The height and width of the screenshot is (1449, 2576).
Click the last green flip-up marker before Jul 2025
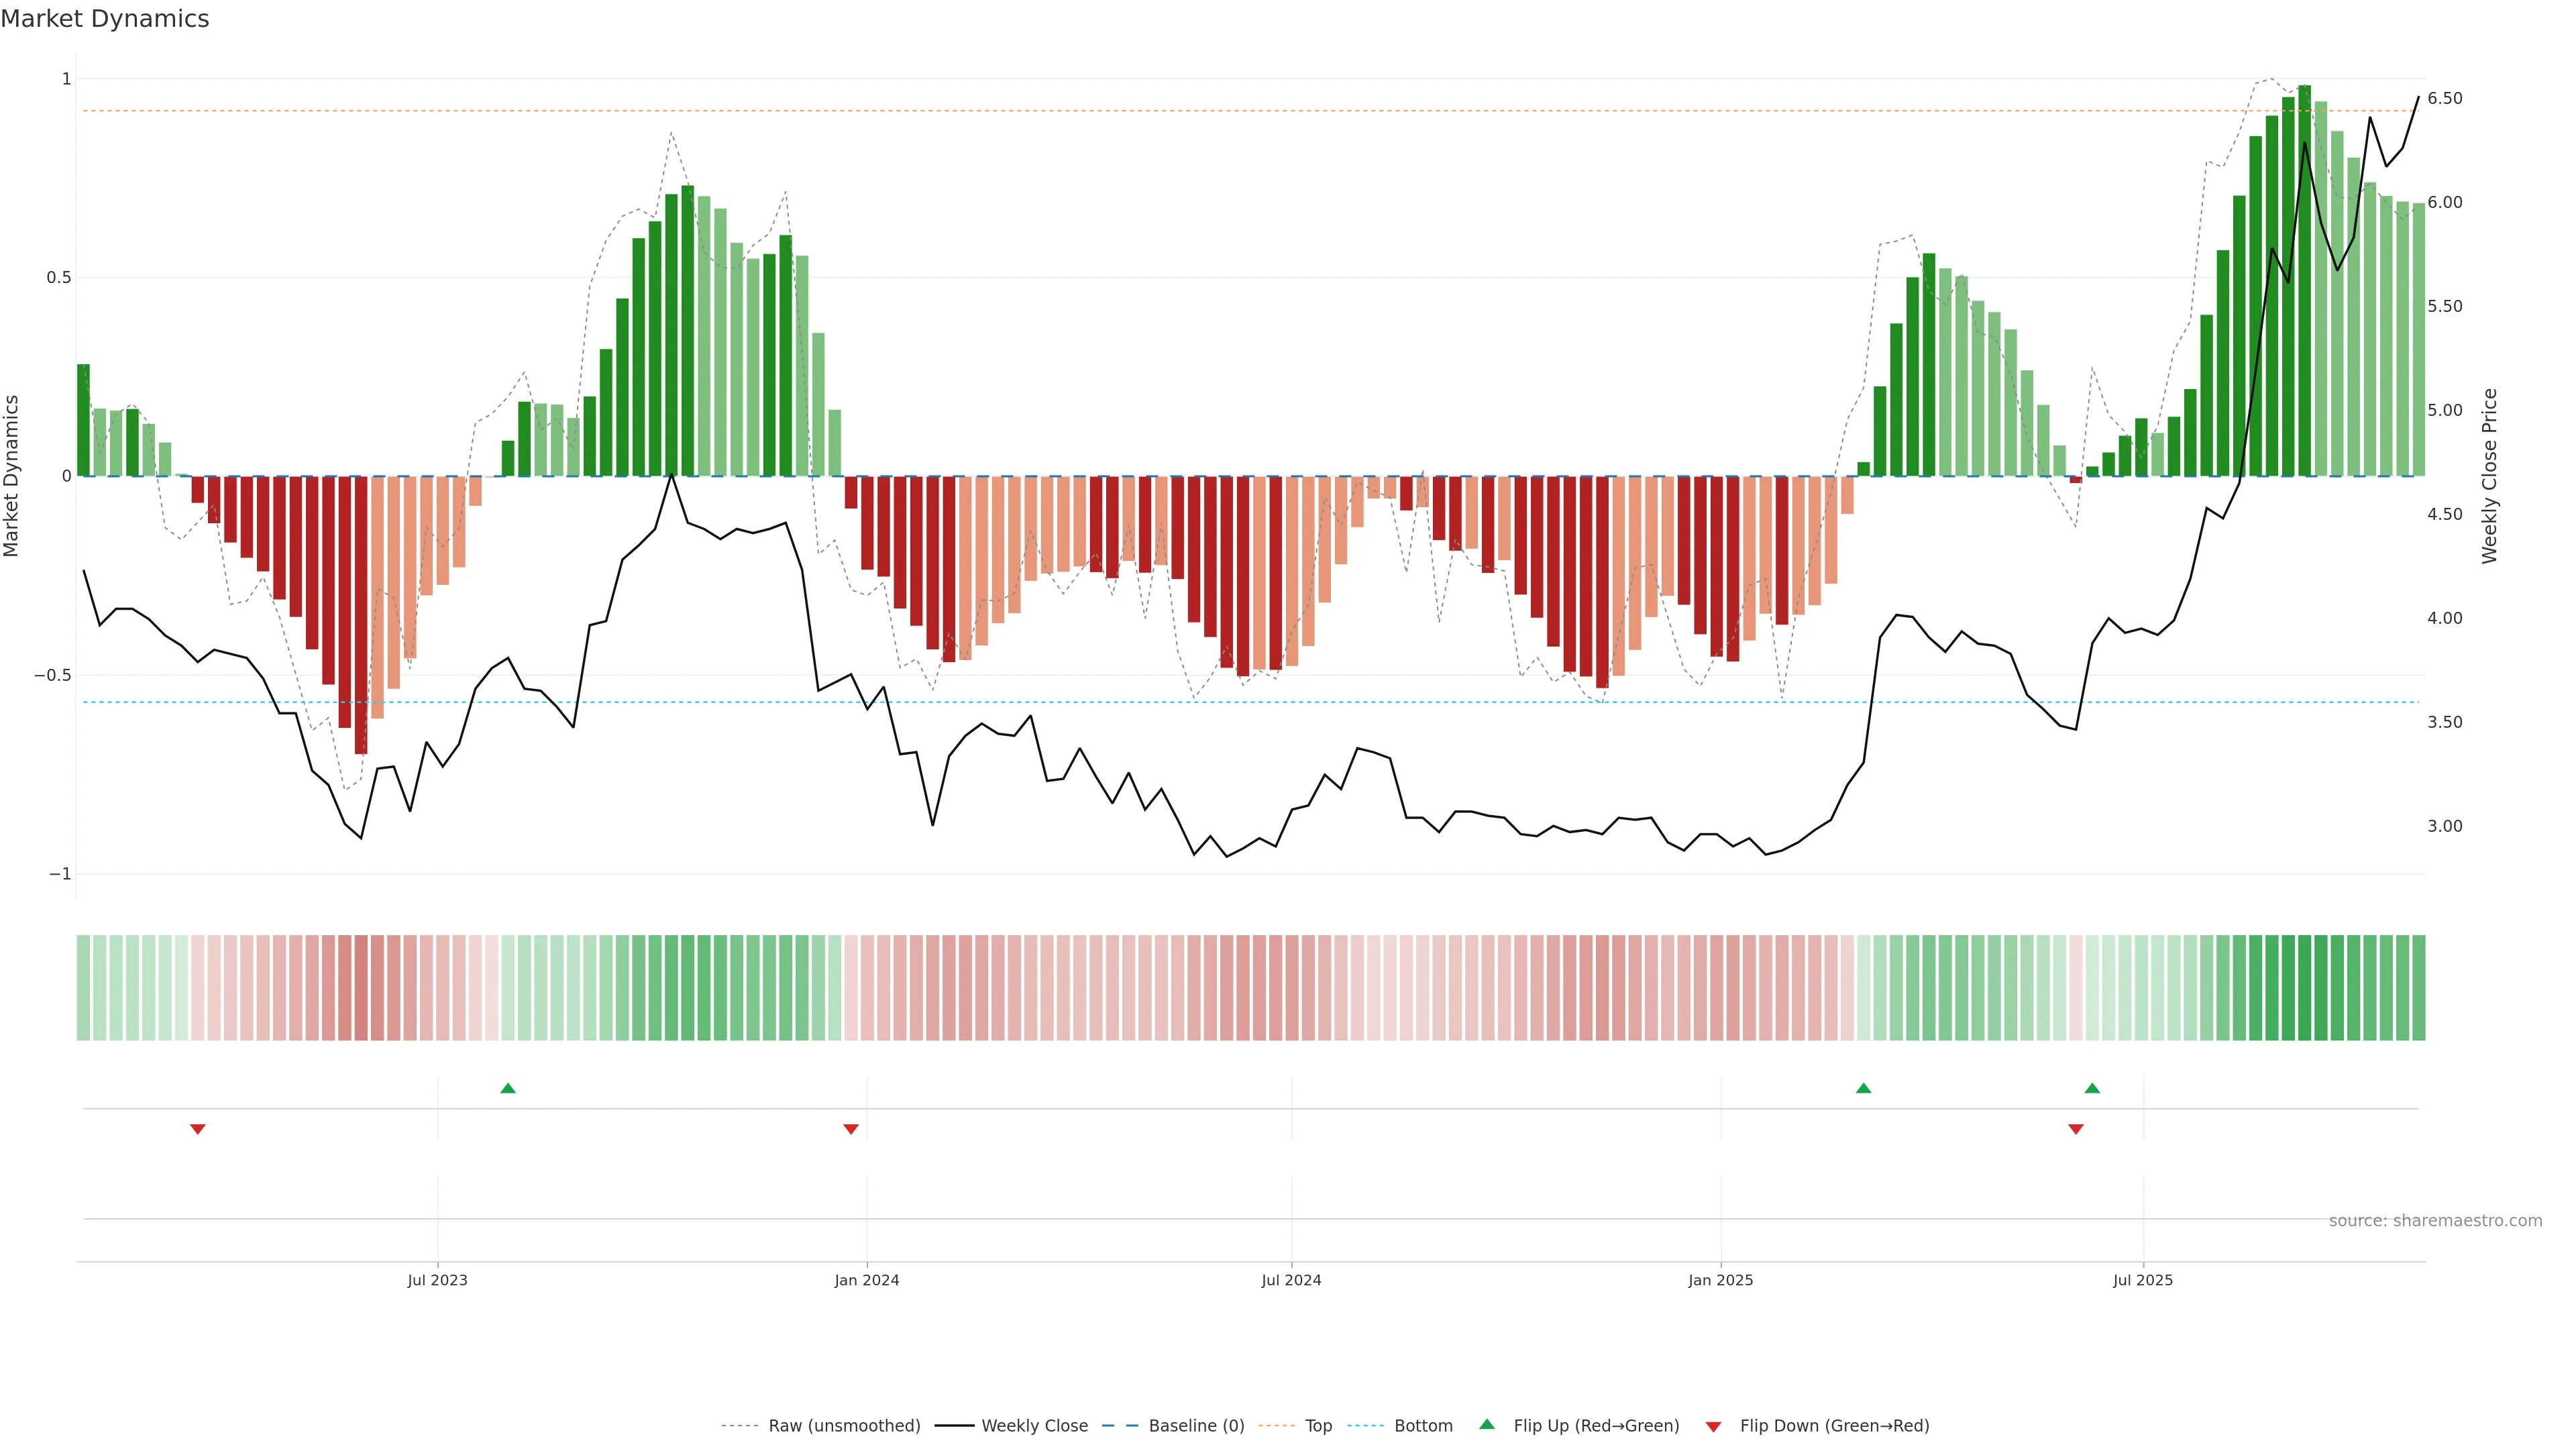2092,1088
